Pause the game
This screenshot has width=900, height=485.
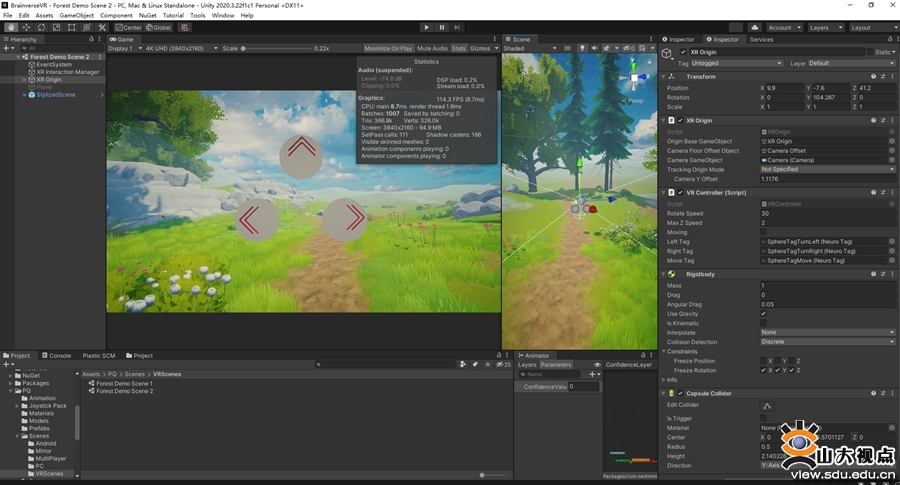click(x=441, y=28)
